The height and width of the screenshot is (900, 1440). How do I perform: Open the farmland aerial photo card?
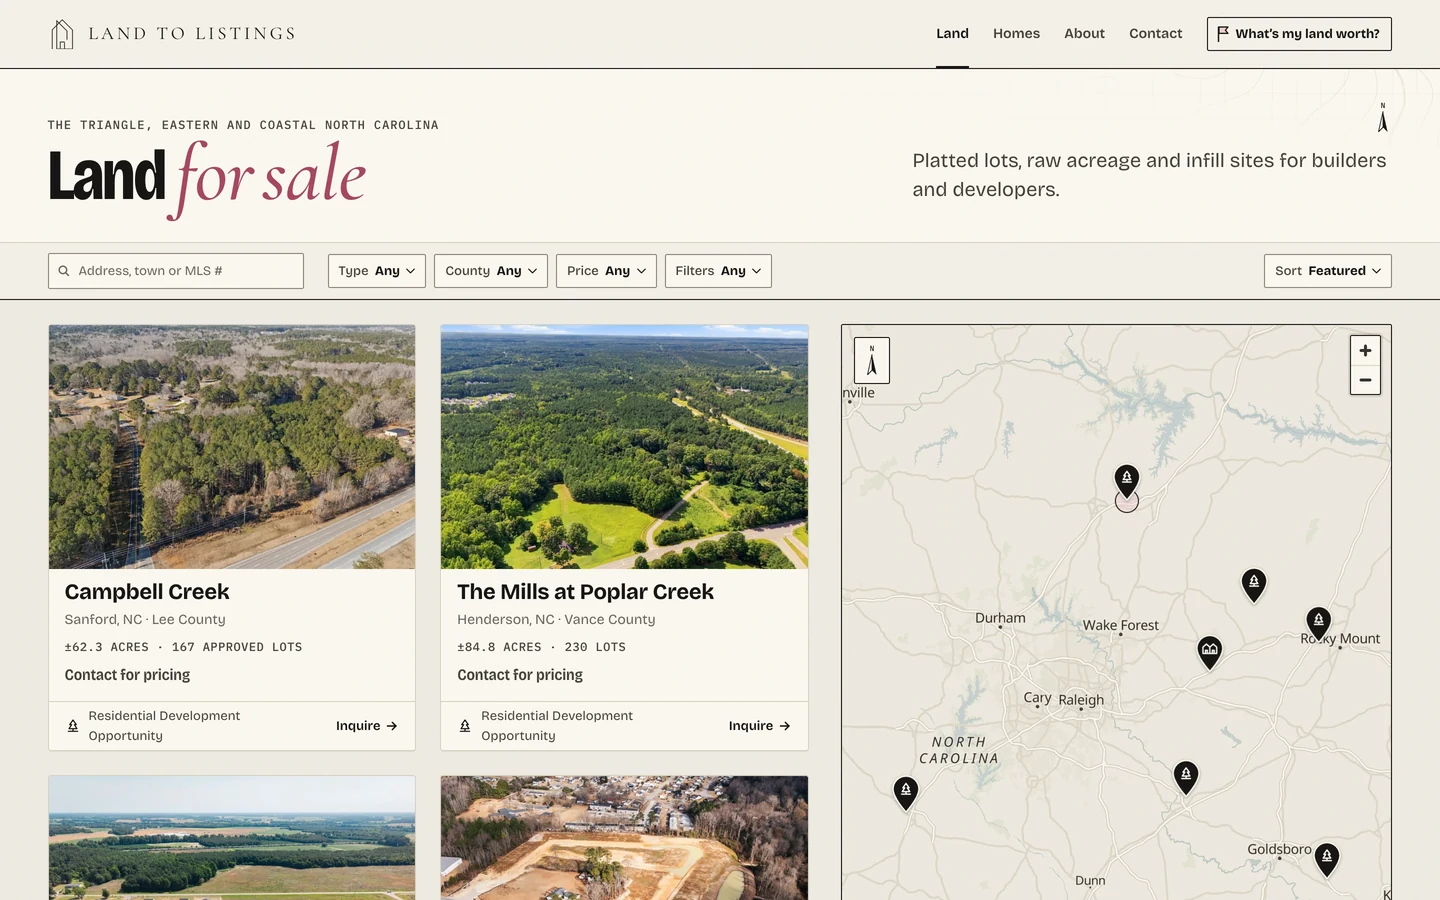click(x=232, y=838)
